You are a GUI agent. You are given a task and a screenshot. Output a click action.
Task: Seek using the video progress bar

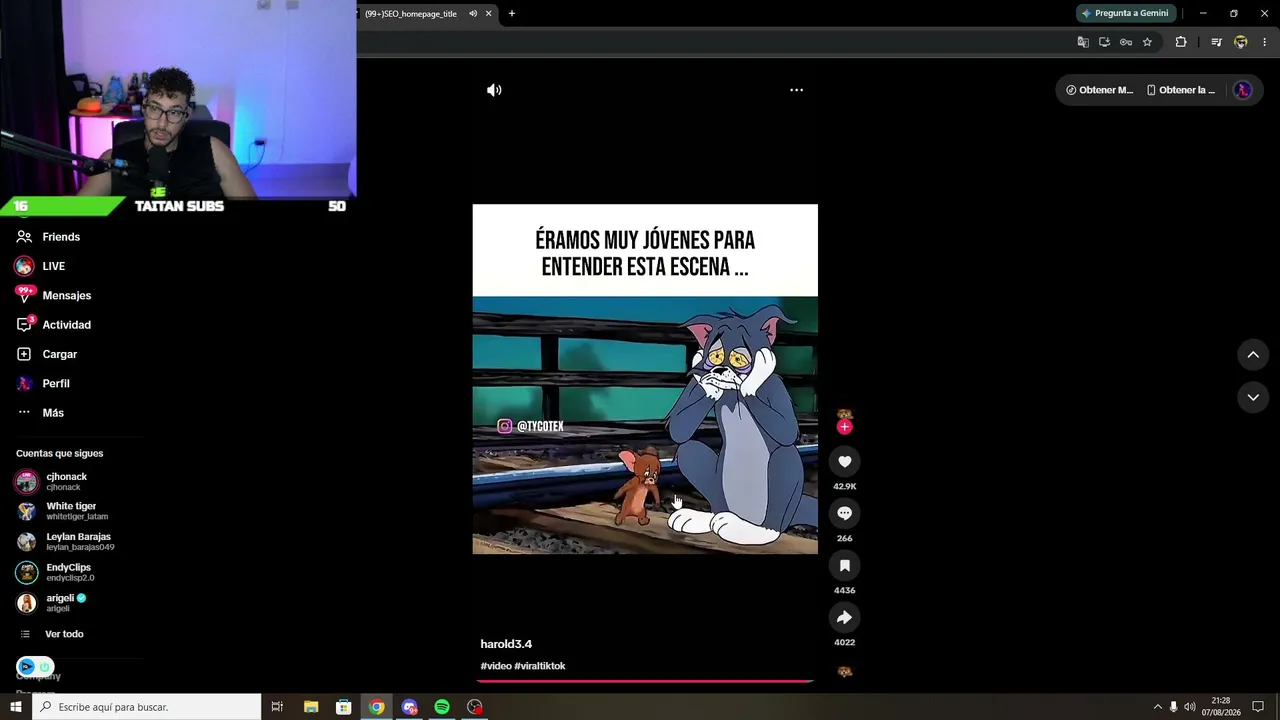pyautogui.click(x=645, y=681)
